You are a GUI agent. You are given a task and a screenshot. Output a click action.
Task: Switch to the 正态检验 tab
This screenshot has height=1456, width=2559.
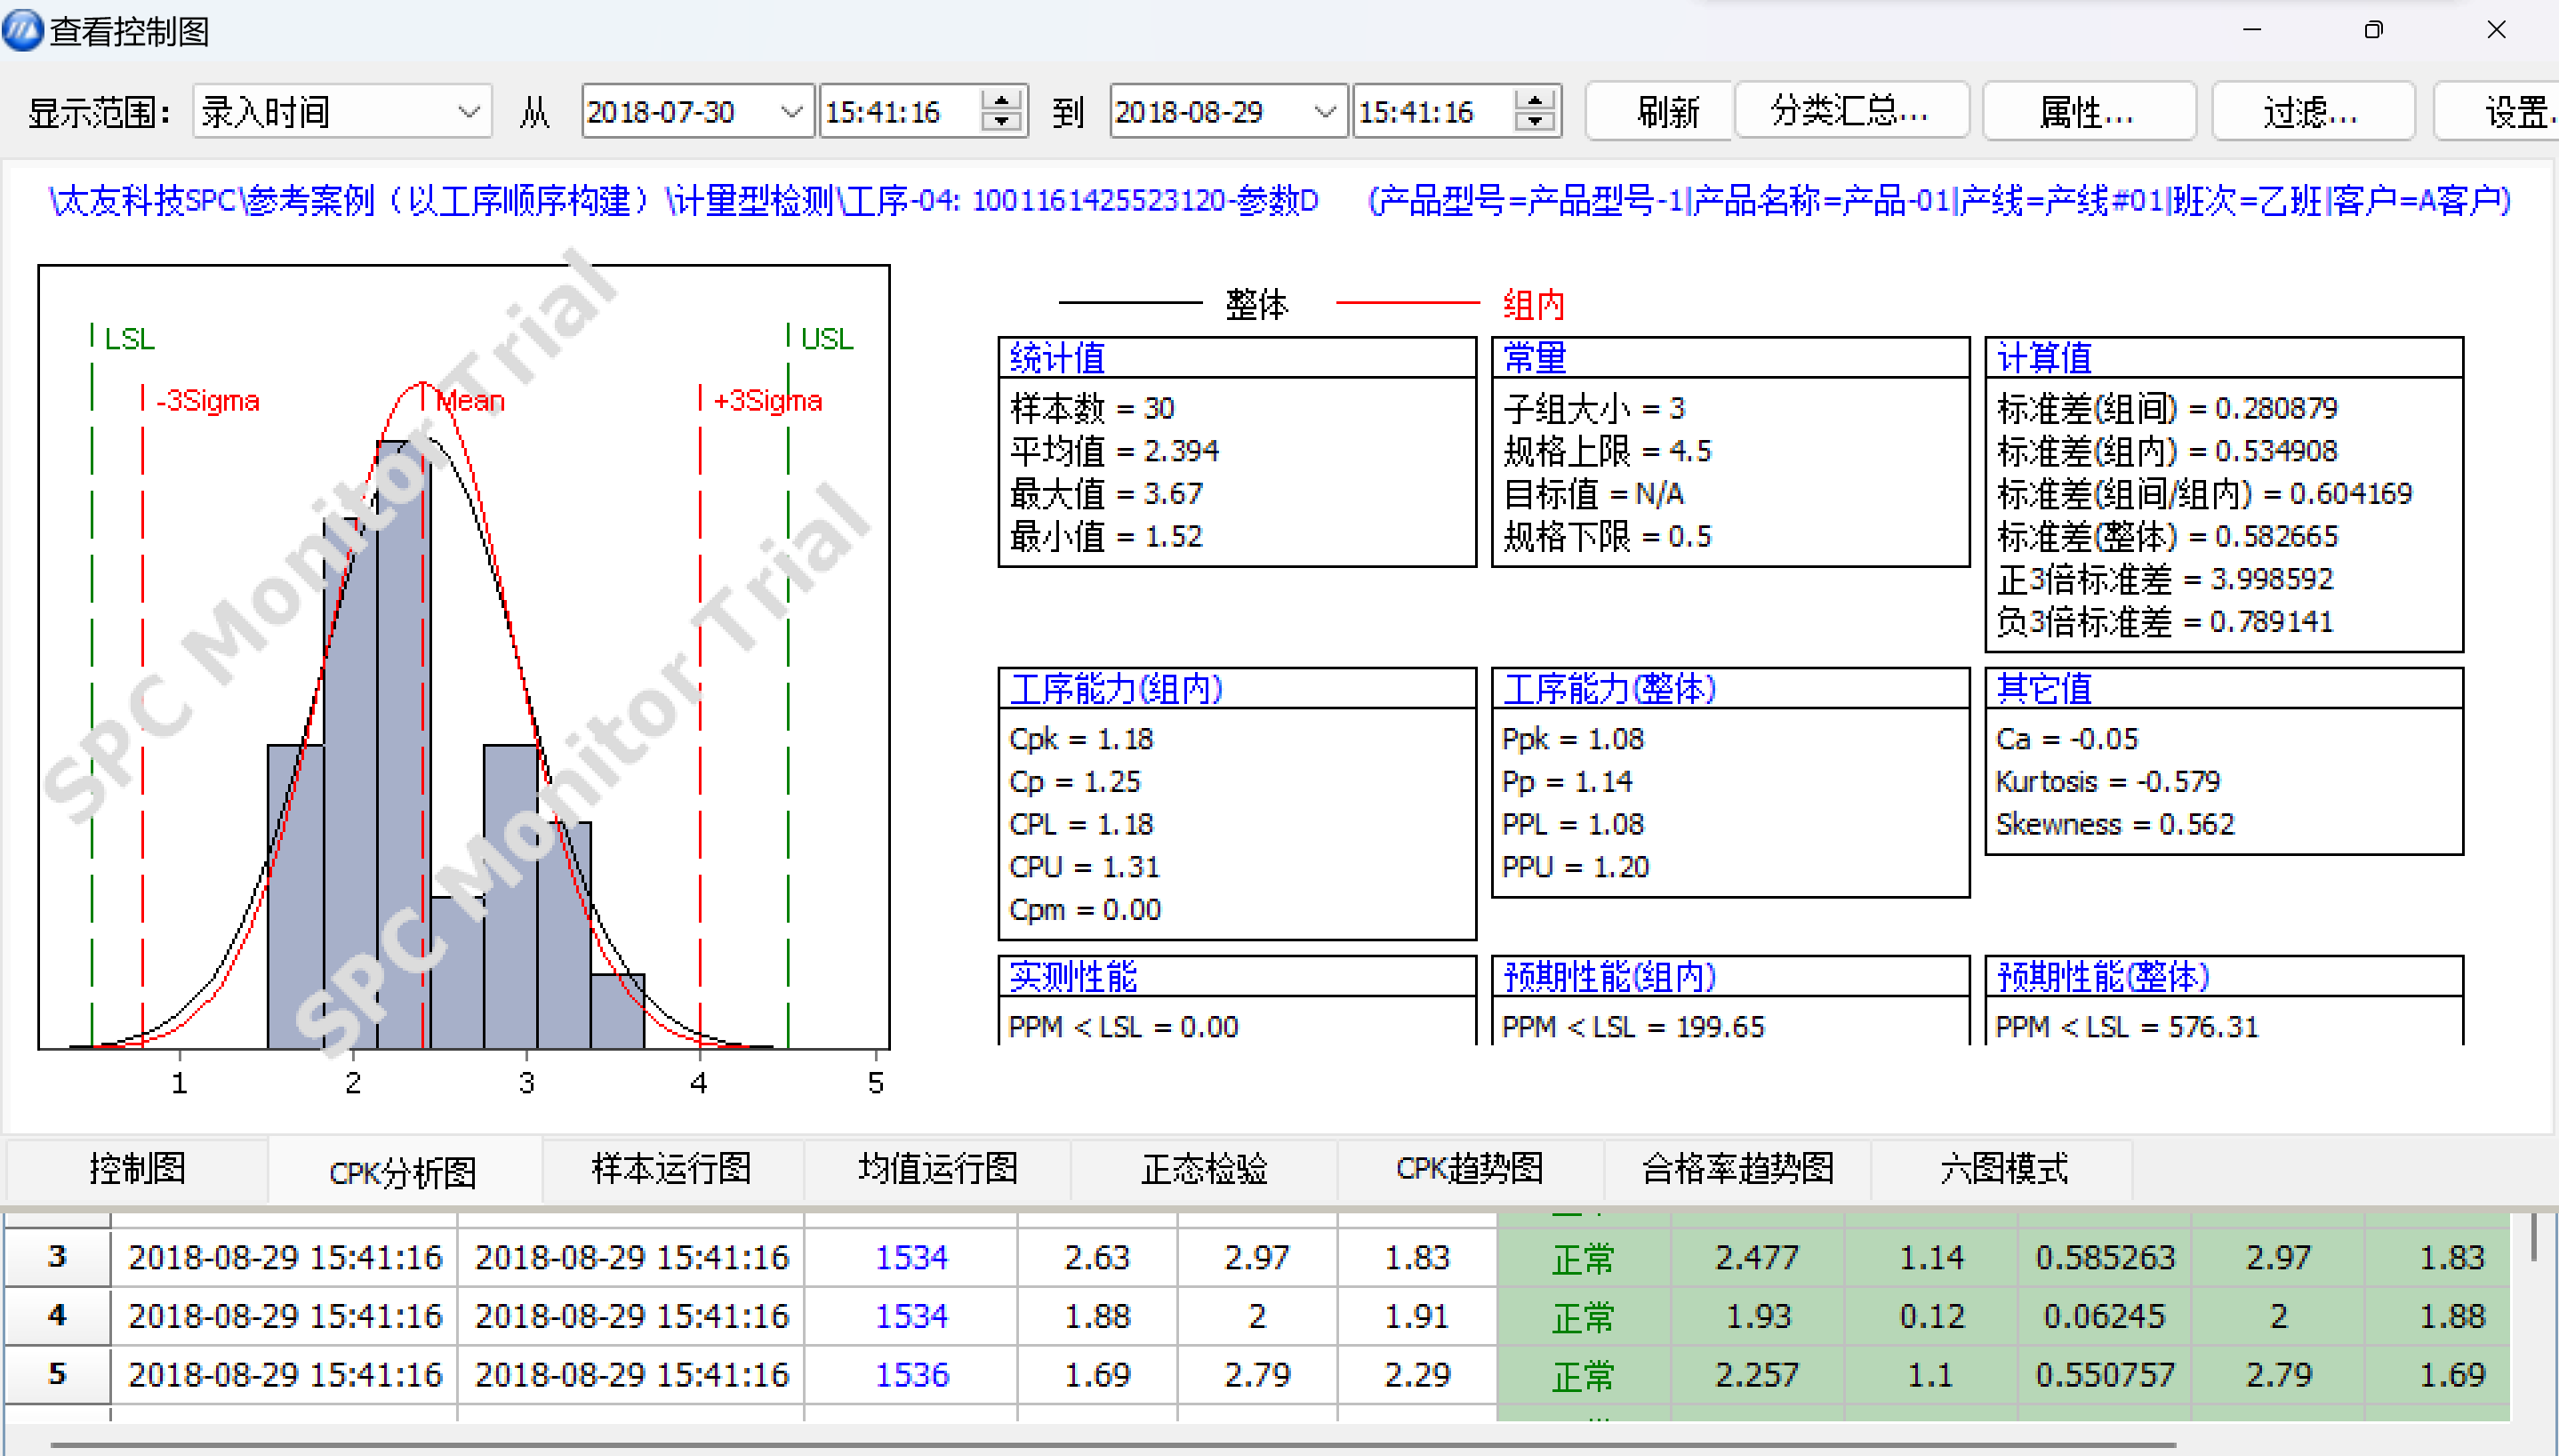pos(1203,1168)
